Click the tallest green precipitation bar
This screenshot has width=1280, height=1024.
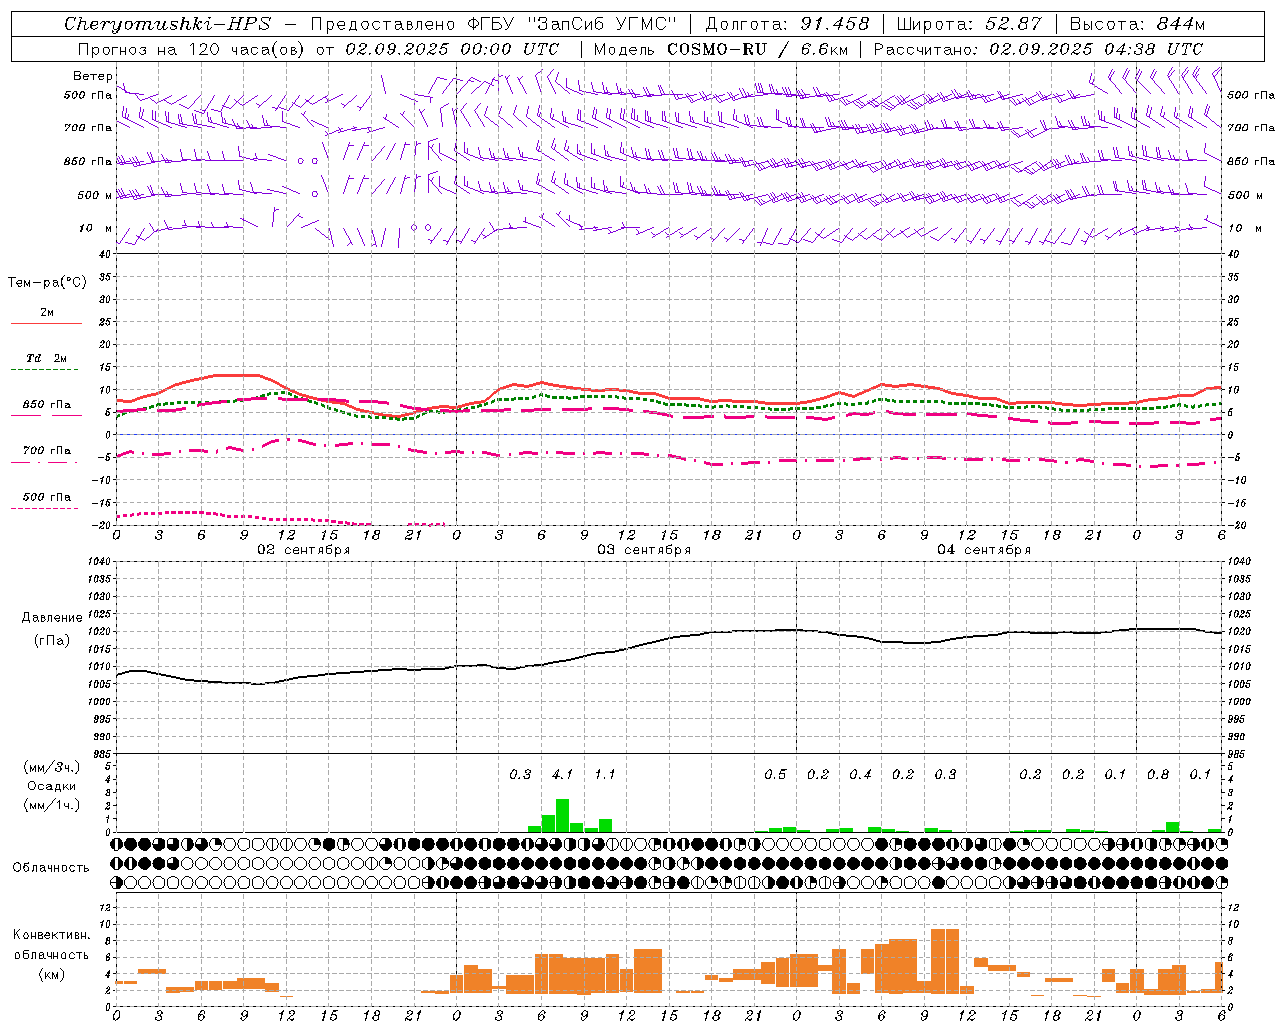click(562, 815)
